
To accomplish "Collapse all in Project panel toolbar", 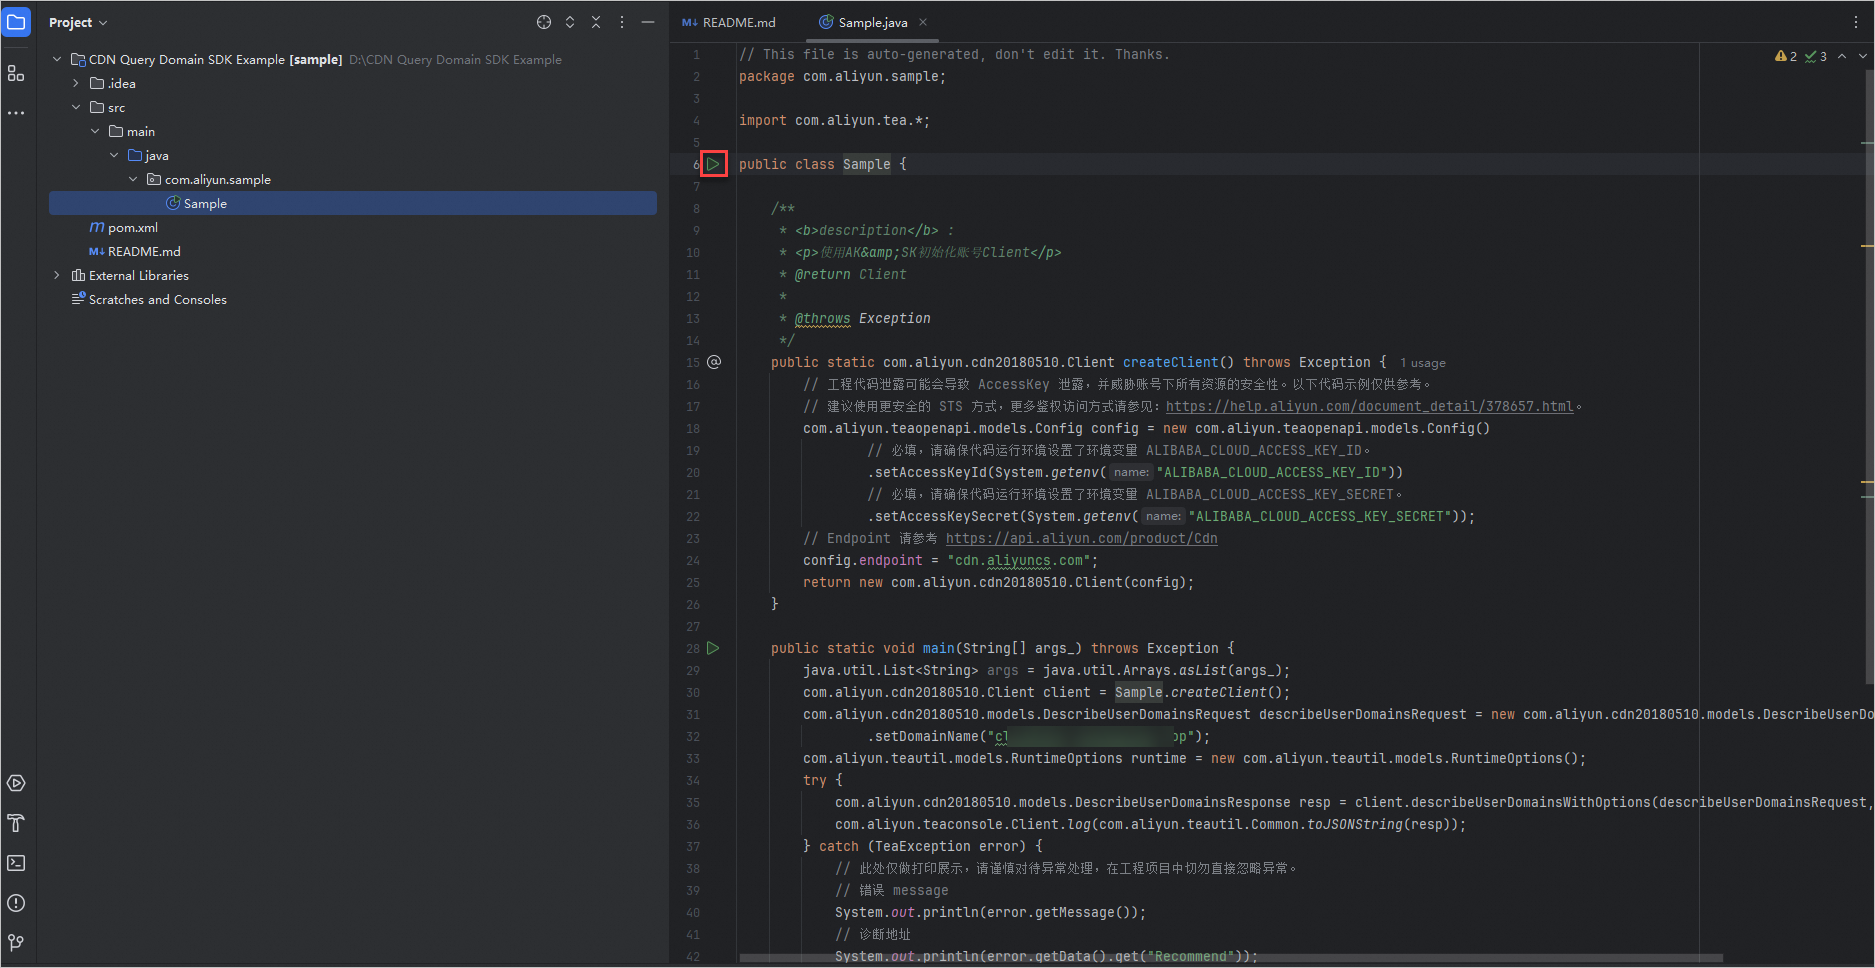I will pyautogui.click(x=596, y=22).
